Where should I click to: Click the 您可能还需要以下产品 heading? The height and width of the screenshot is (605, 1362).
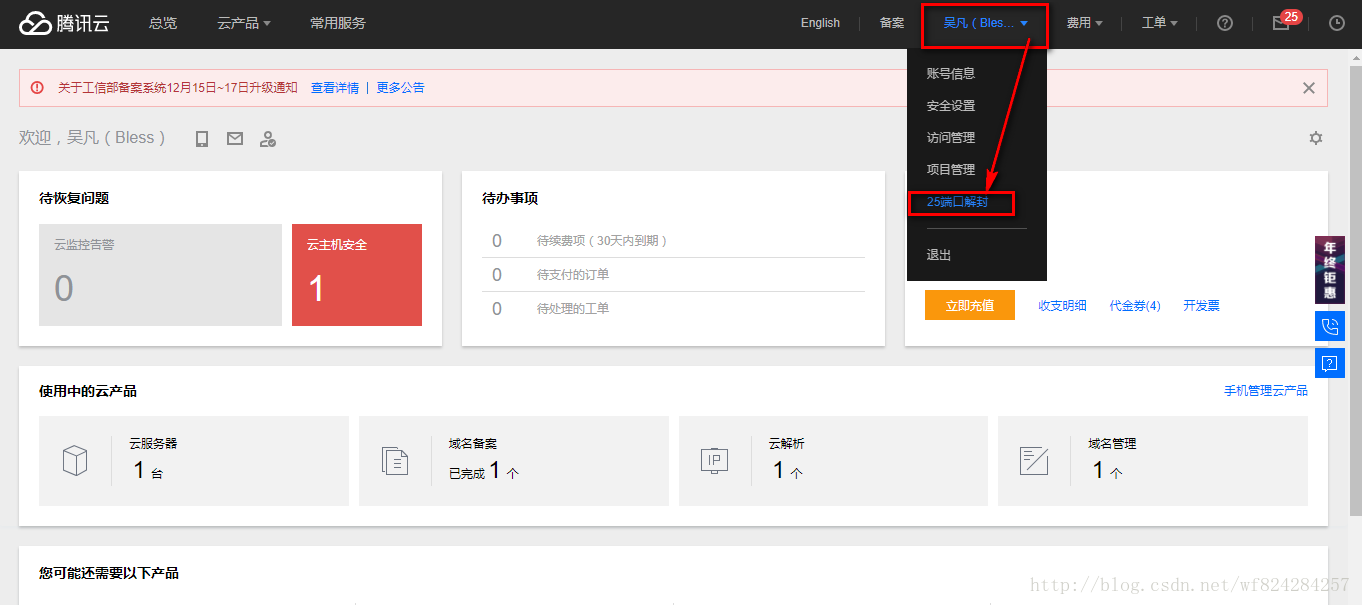point(109,573)
